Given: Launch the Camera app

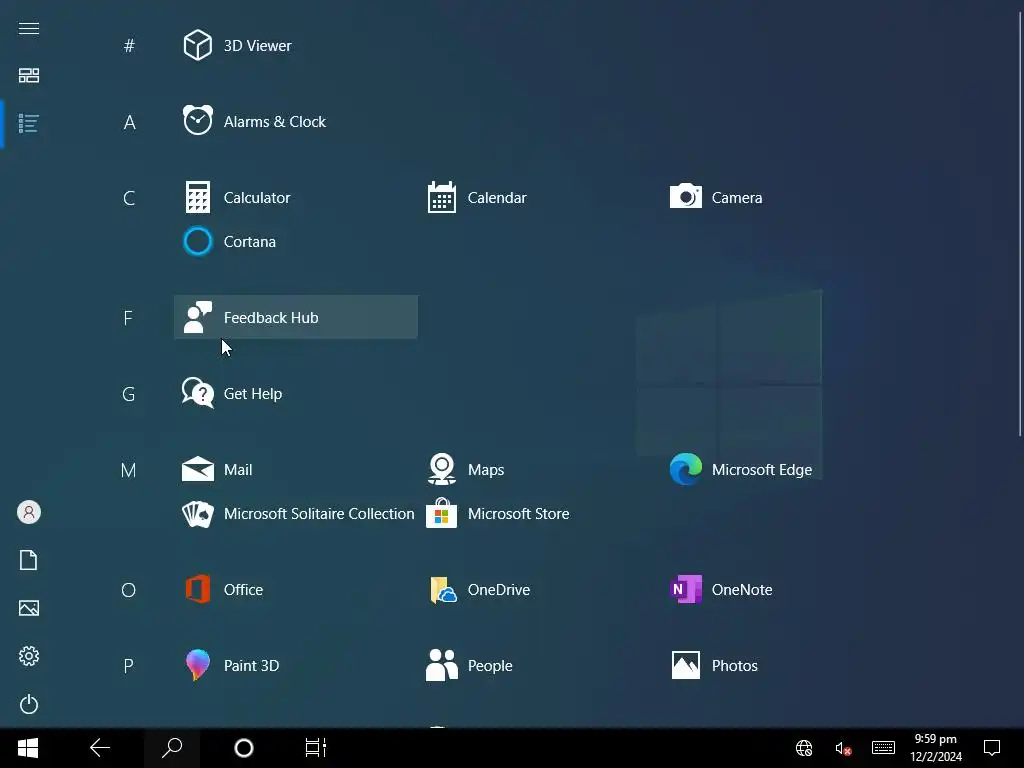Looking at the screenshot, I should 784,197.
